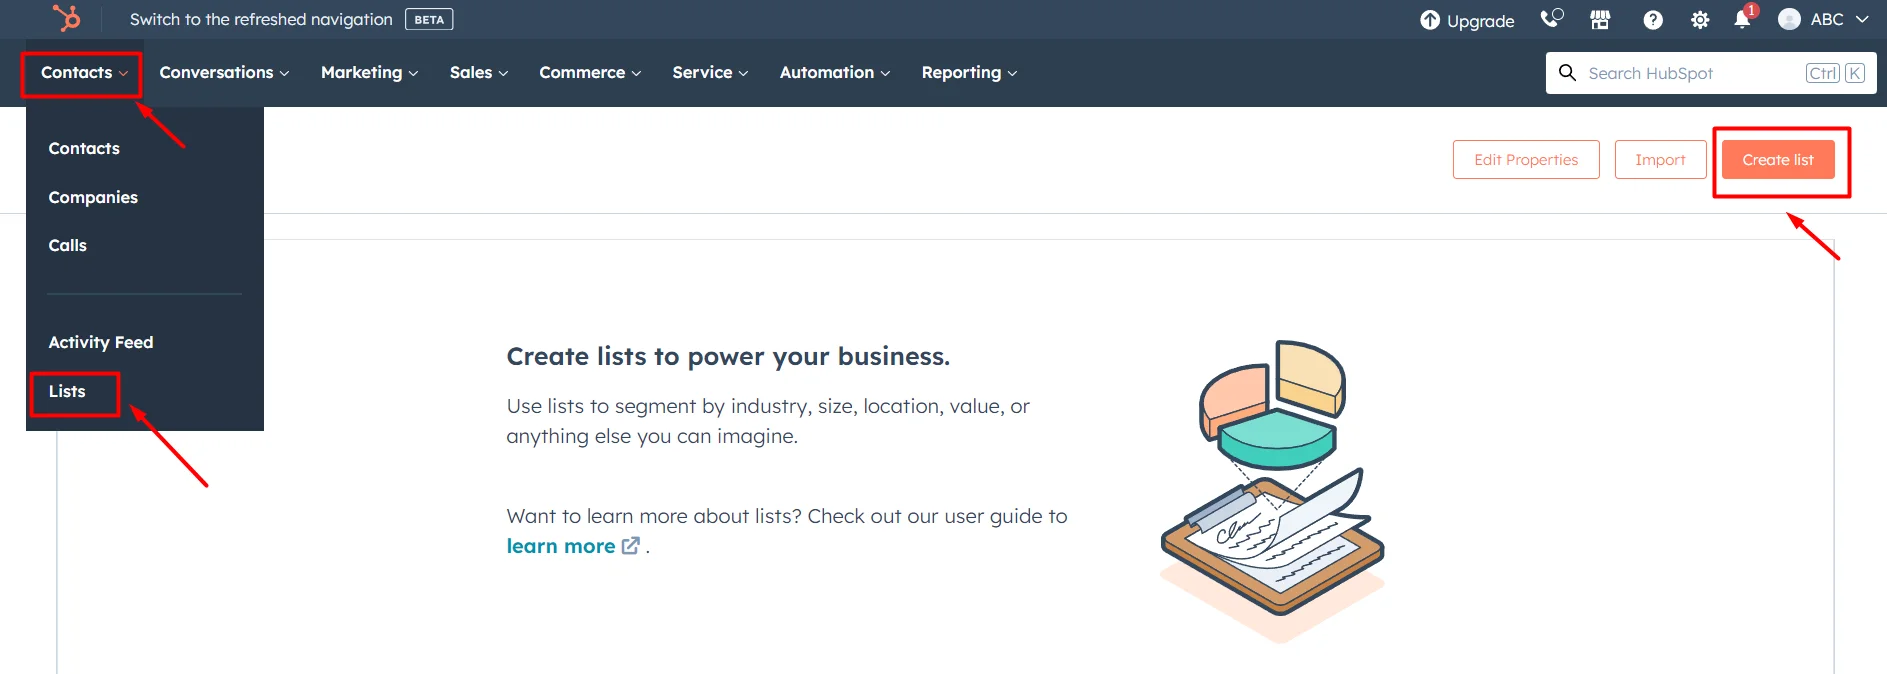Click the search magnifier icon
The image size is (1887, 674).
[1567, 73]
